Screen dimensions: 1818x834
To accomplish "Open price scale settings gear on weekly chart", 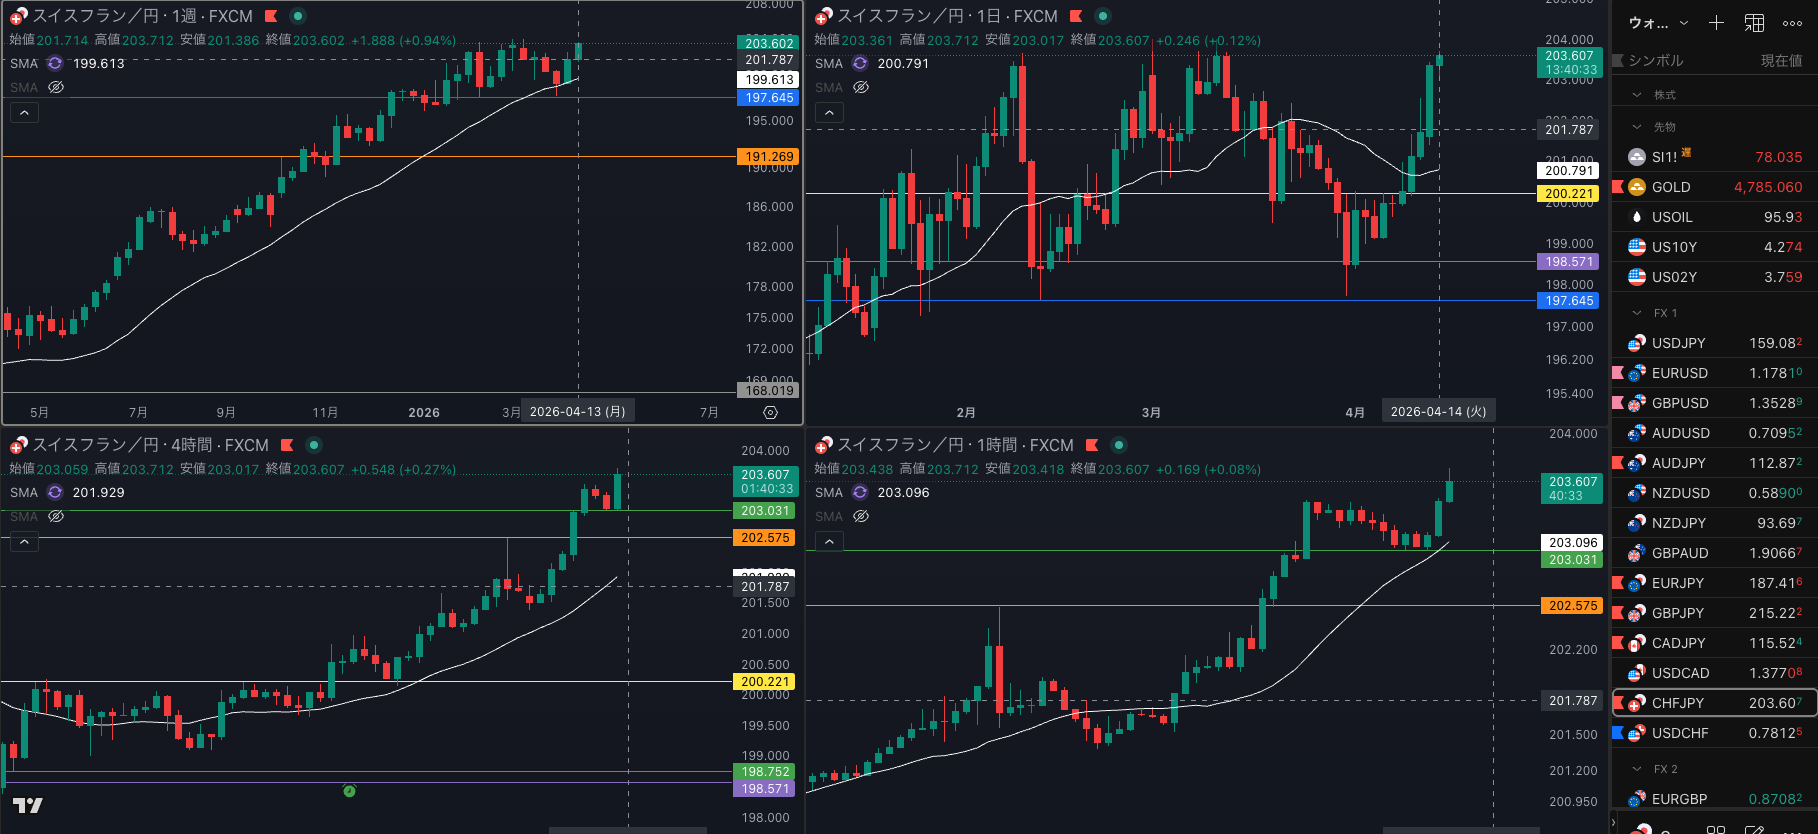I will (770, 412).
